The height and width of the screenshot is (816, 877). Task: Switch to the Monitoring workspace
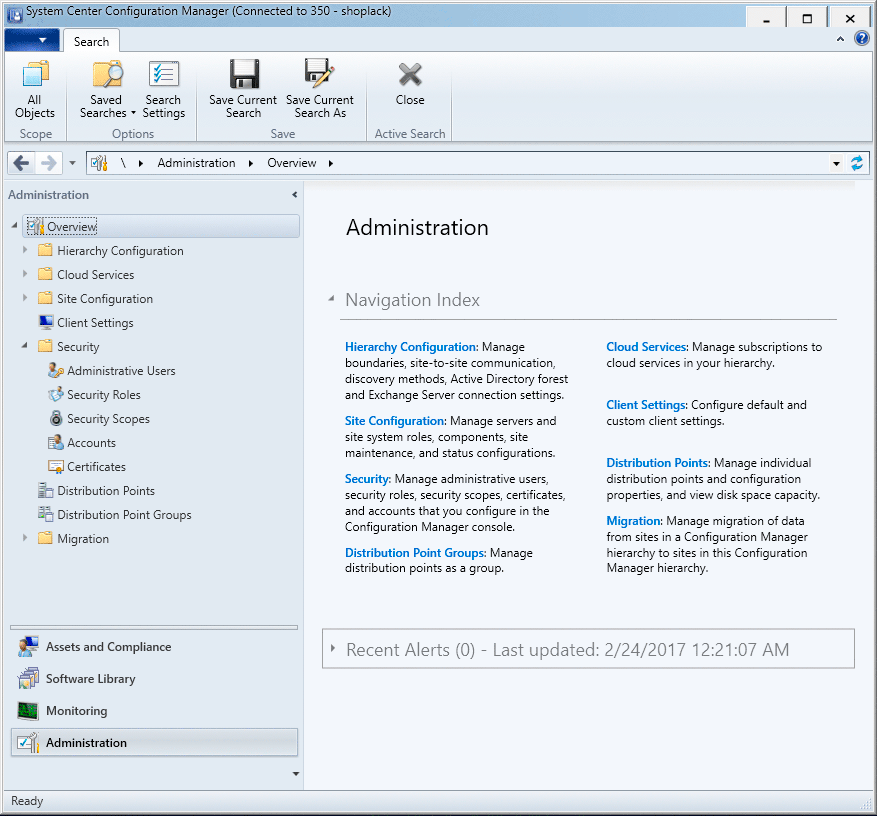tap(154, 711)
